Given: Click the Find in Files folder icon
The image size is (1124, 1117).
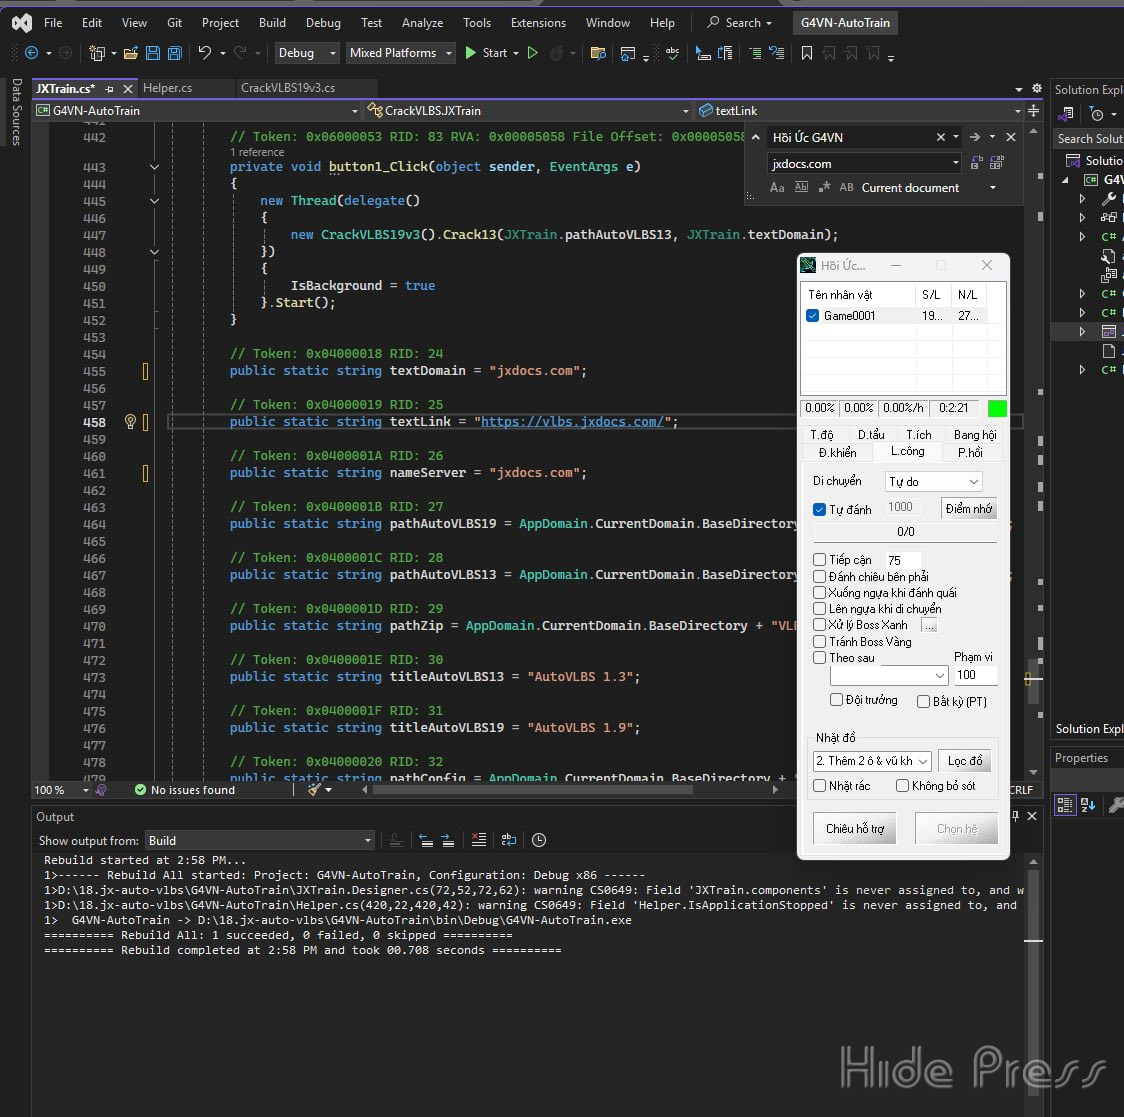Looking at the screenshot, I should coord(598,53).
